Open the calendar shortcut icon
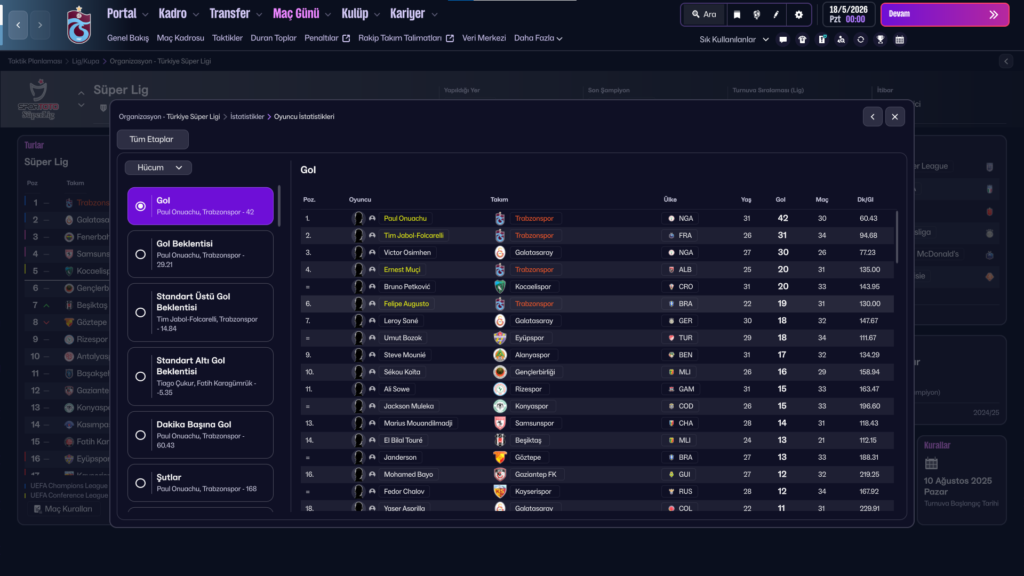Viewport: 1024px width, 576px height. click(x=899, y=40)
